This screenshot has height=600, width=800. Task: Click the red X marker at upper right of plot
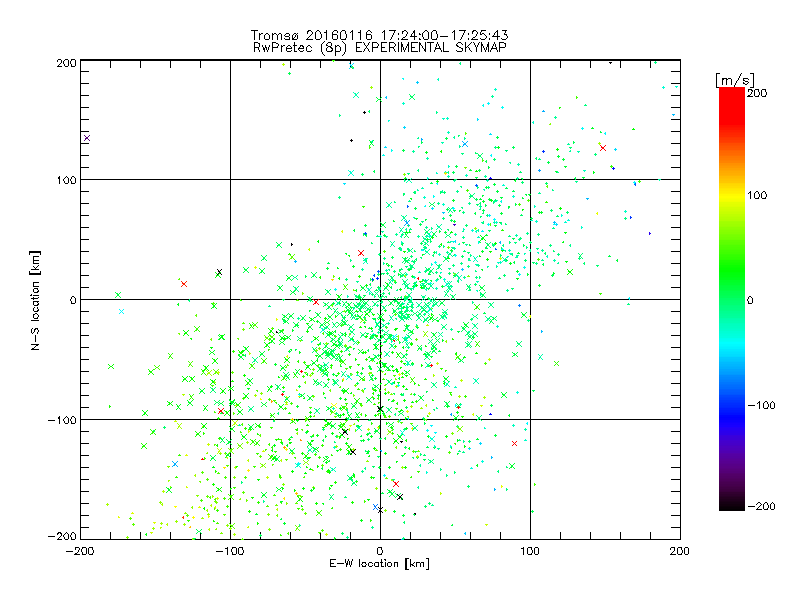(603, 148)
